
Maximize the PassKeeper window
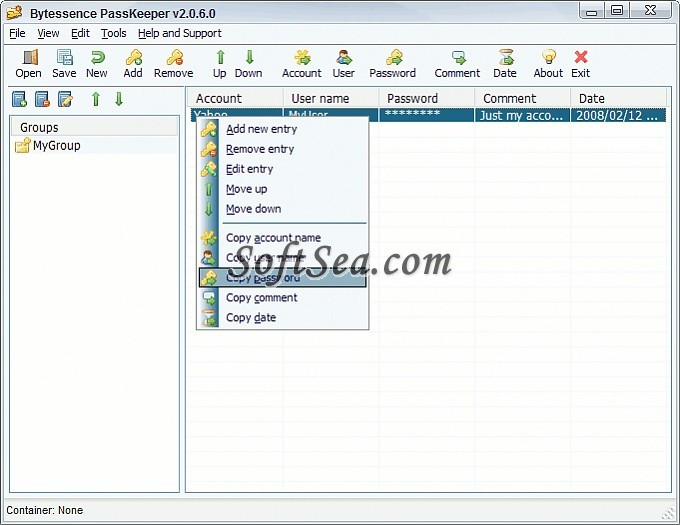pyautogui.click(x=617, y=11)
